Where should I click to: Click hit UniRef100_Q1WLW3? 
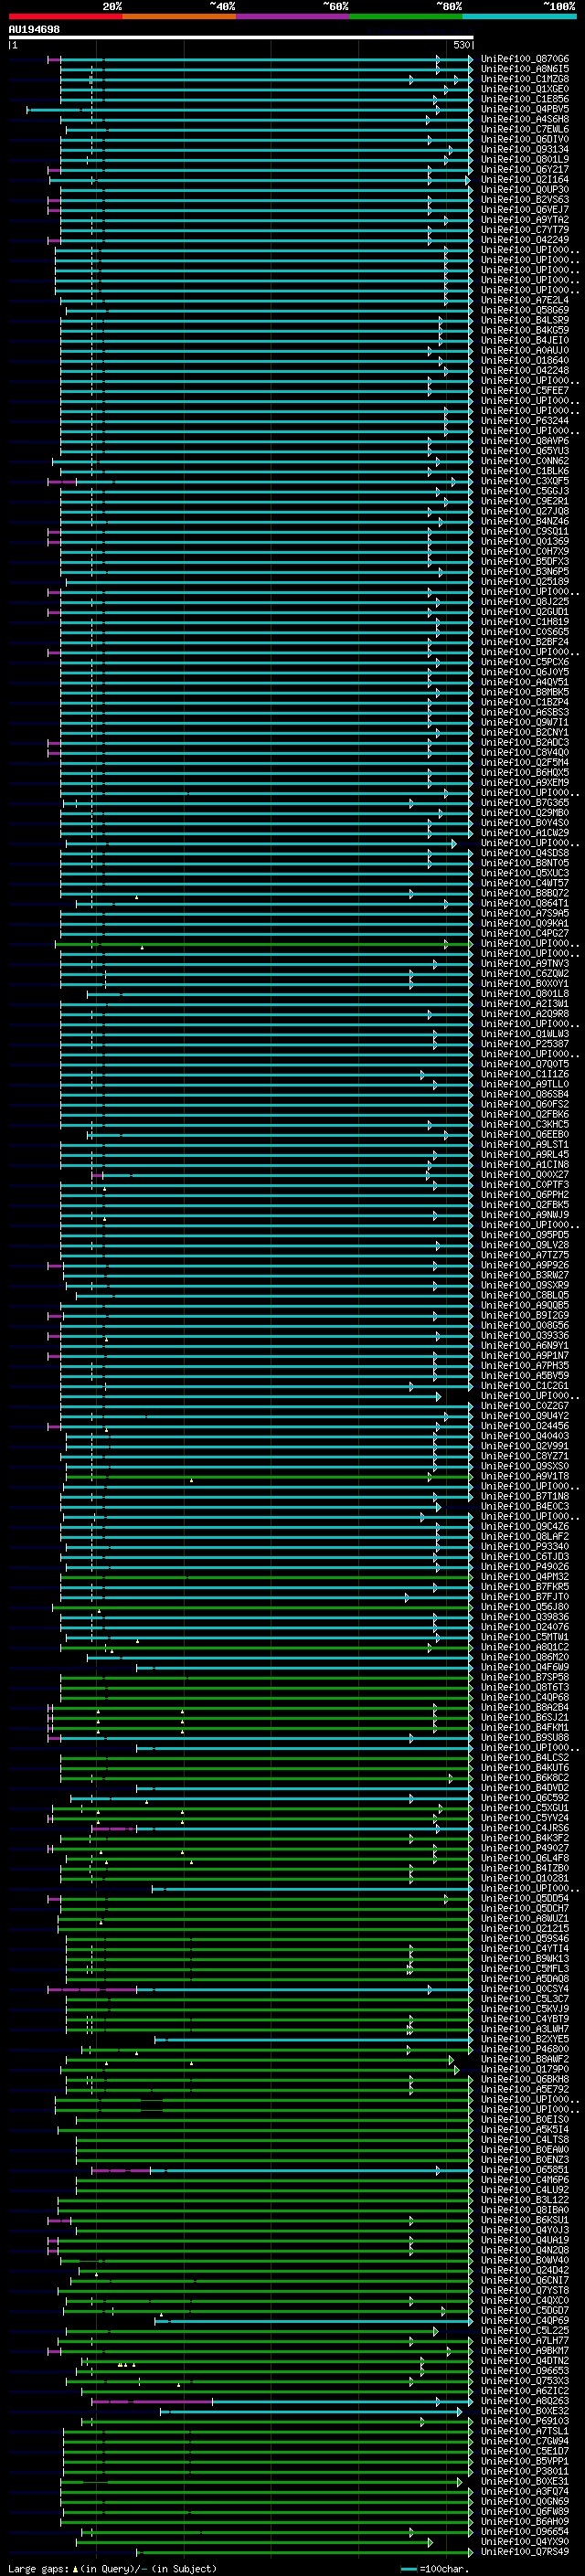coord(525,1033)
